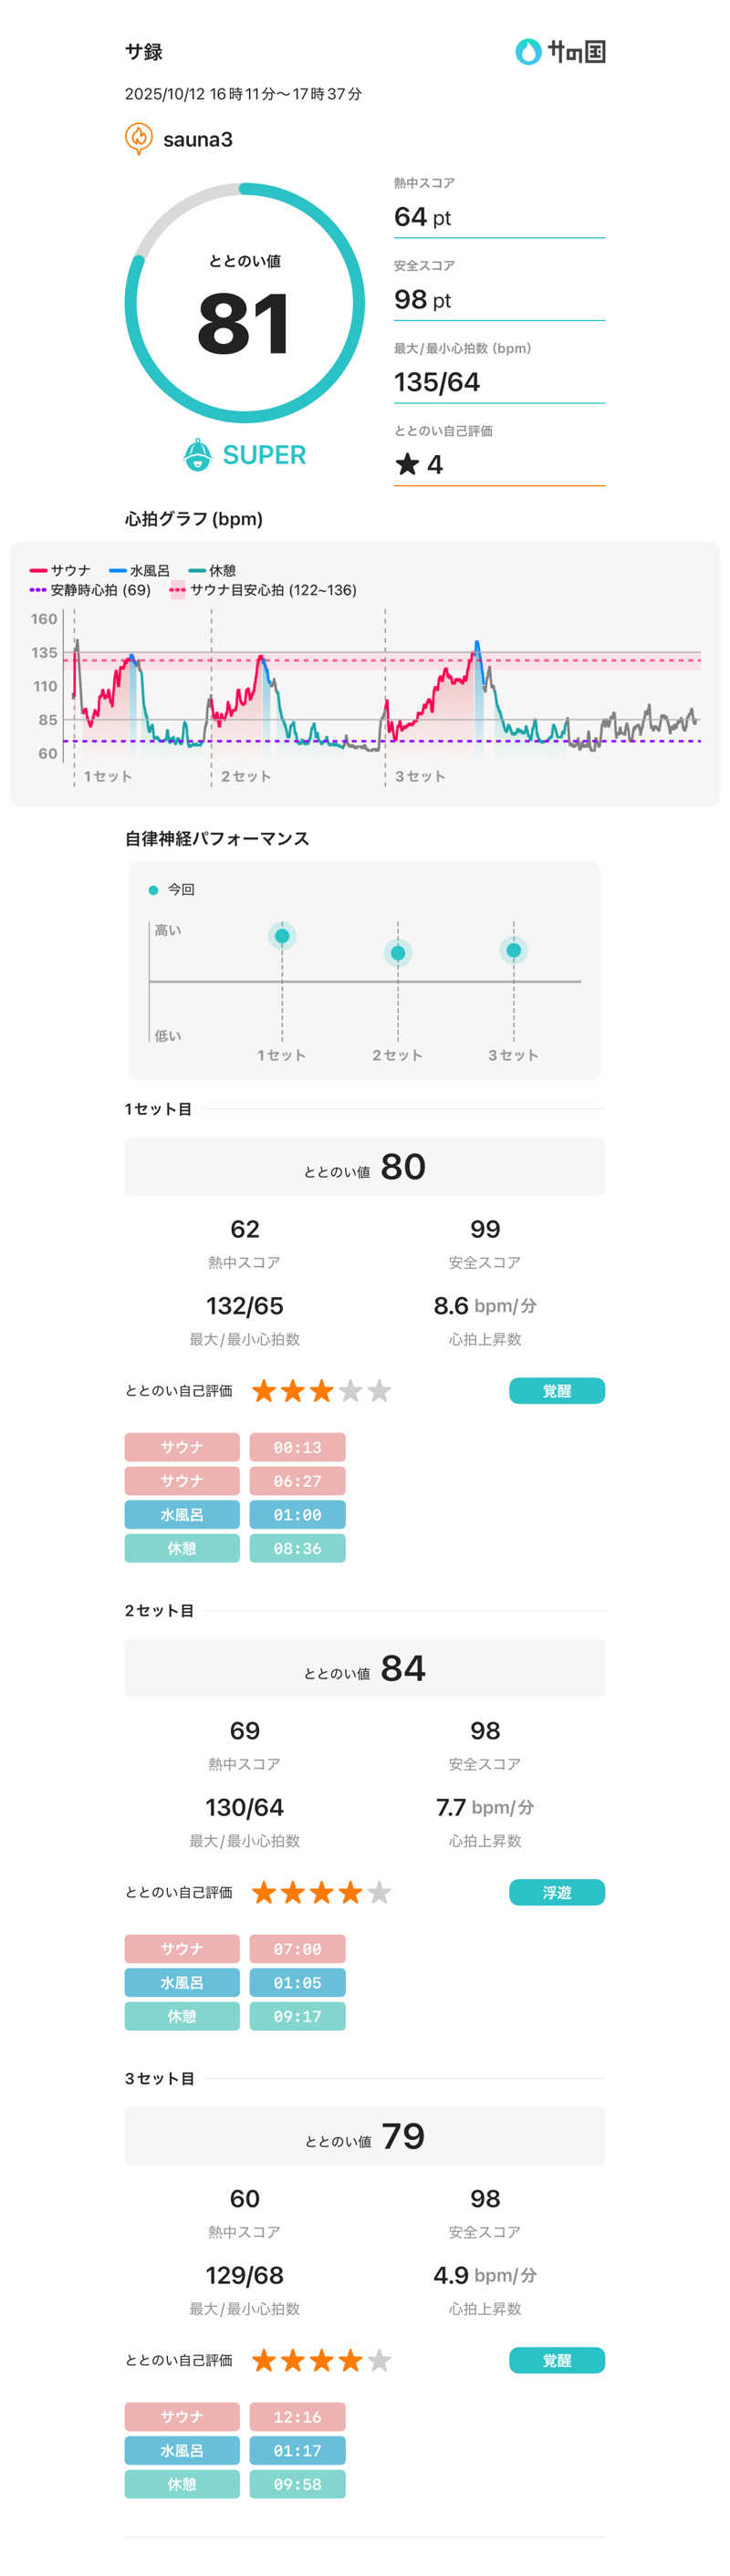Expand the 2セット目 section header

(x=159, y=1610)
